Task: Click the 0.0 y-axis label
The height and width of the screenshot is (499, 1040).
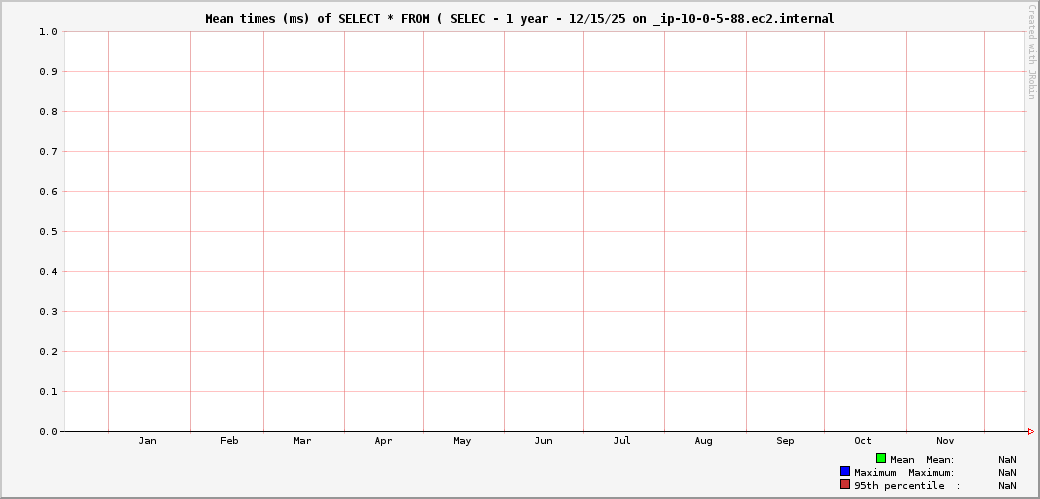Action: [48, 432]
